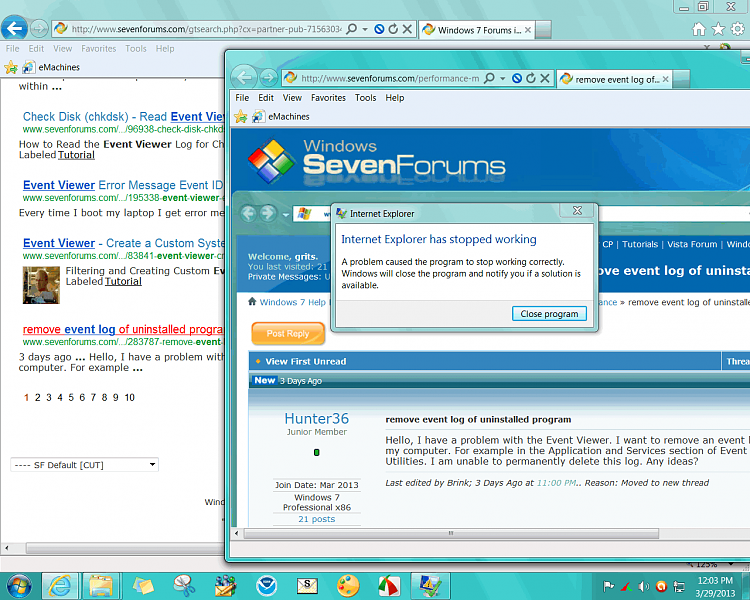Open Tutorials link in forum nav bar
Image resolution: width=750 pixels, height=600 pixels.
click(640, 244)
